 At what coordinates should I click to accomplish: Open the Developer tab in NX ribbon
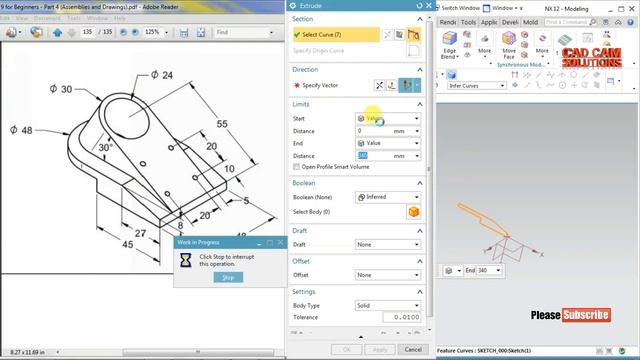(510, 22)
